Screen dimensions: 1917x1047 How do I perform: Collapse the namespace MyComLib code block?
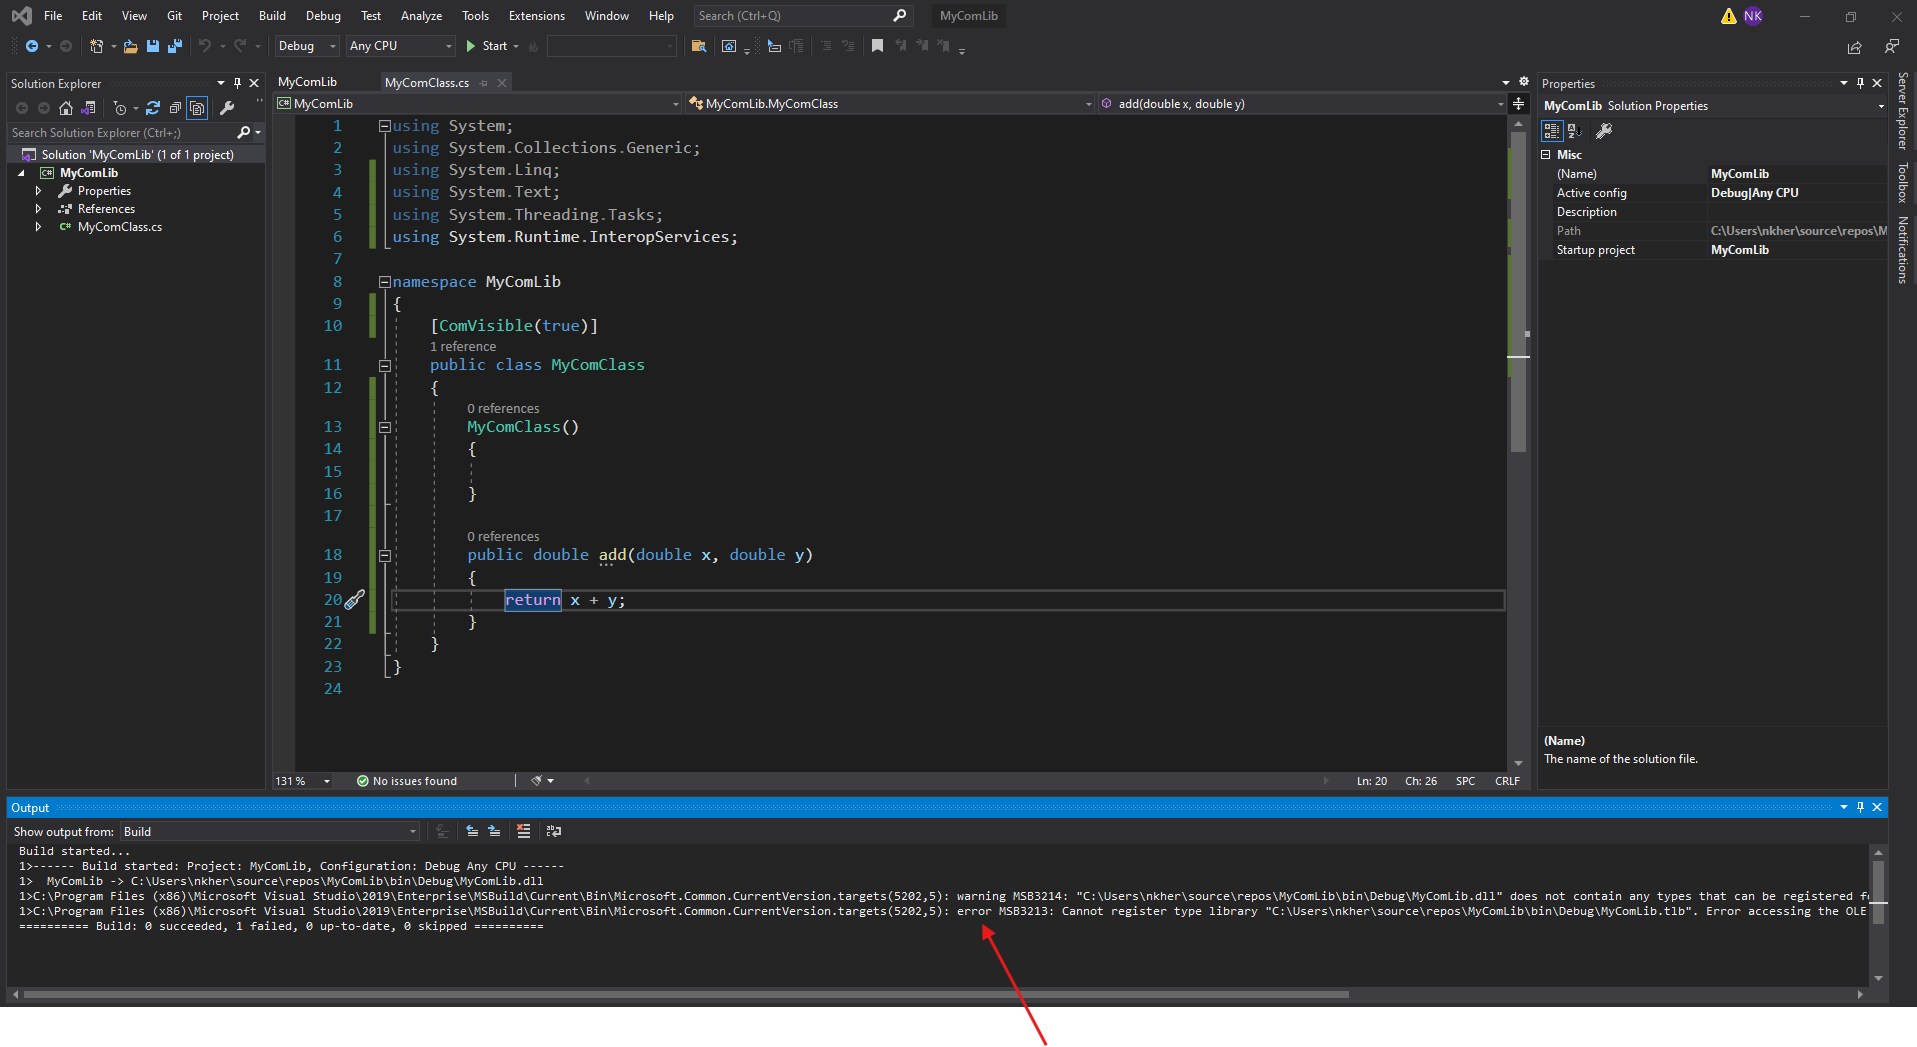click(x=384, y=282)
